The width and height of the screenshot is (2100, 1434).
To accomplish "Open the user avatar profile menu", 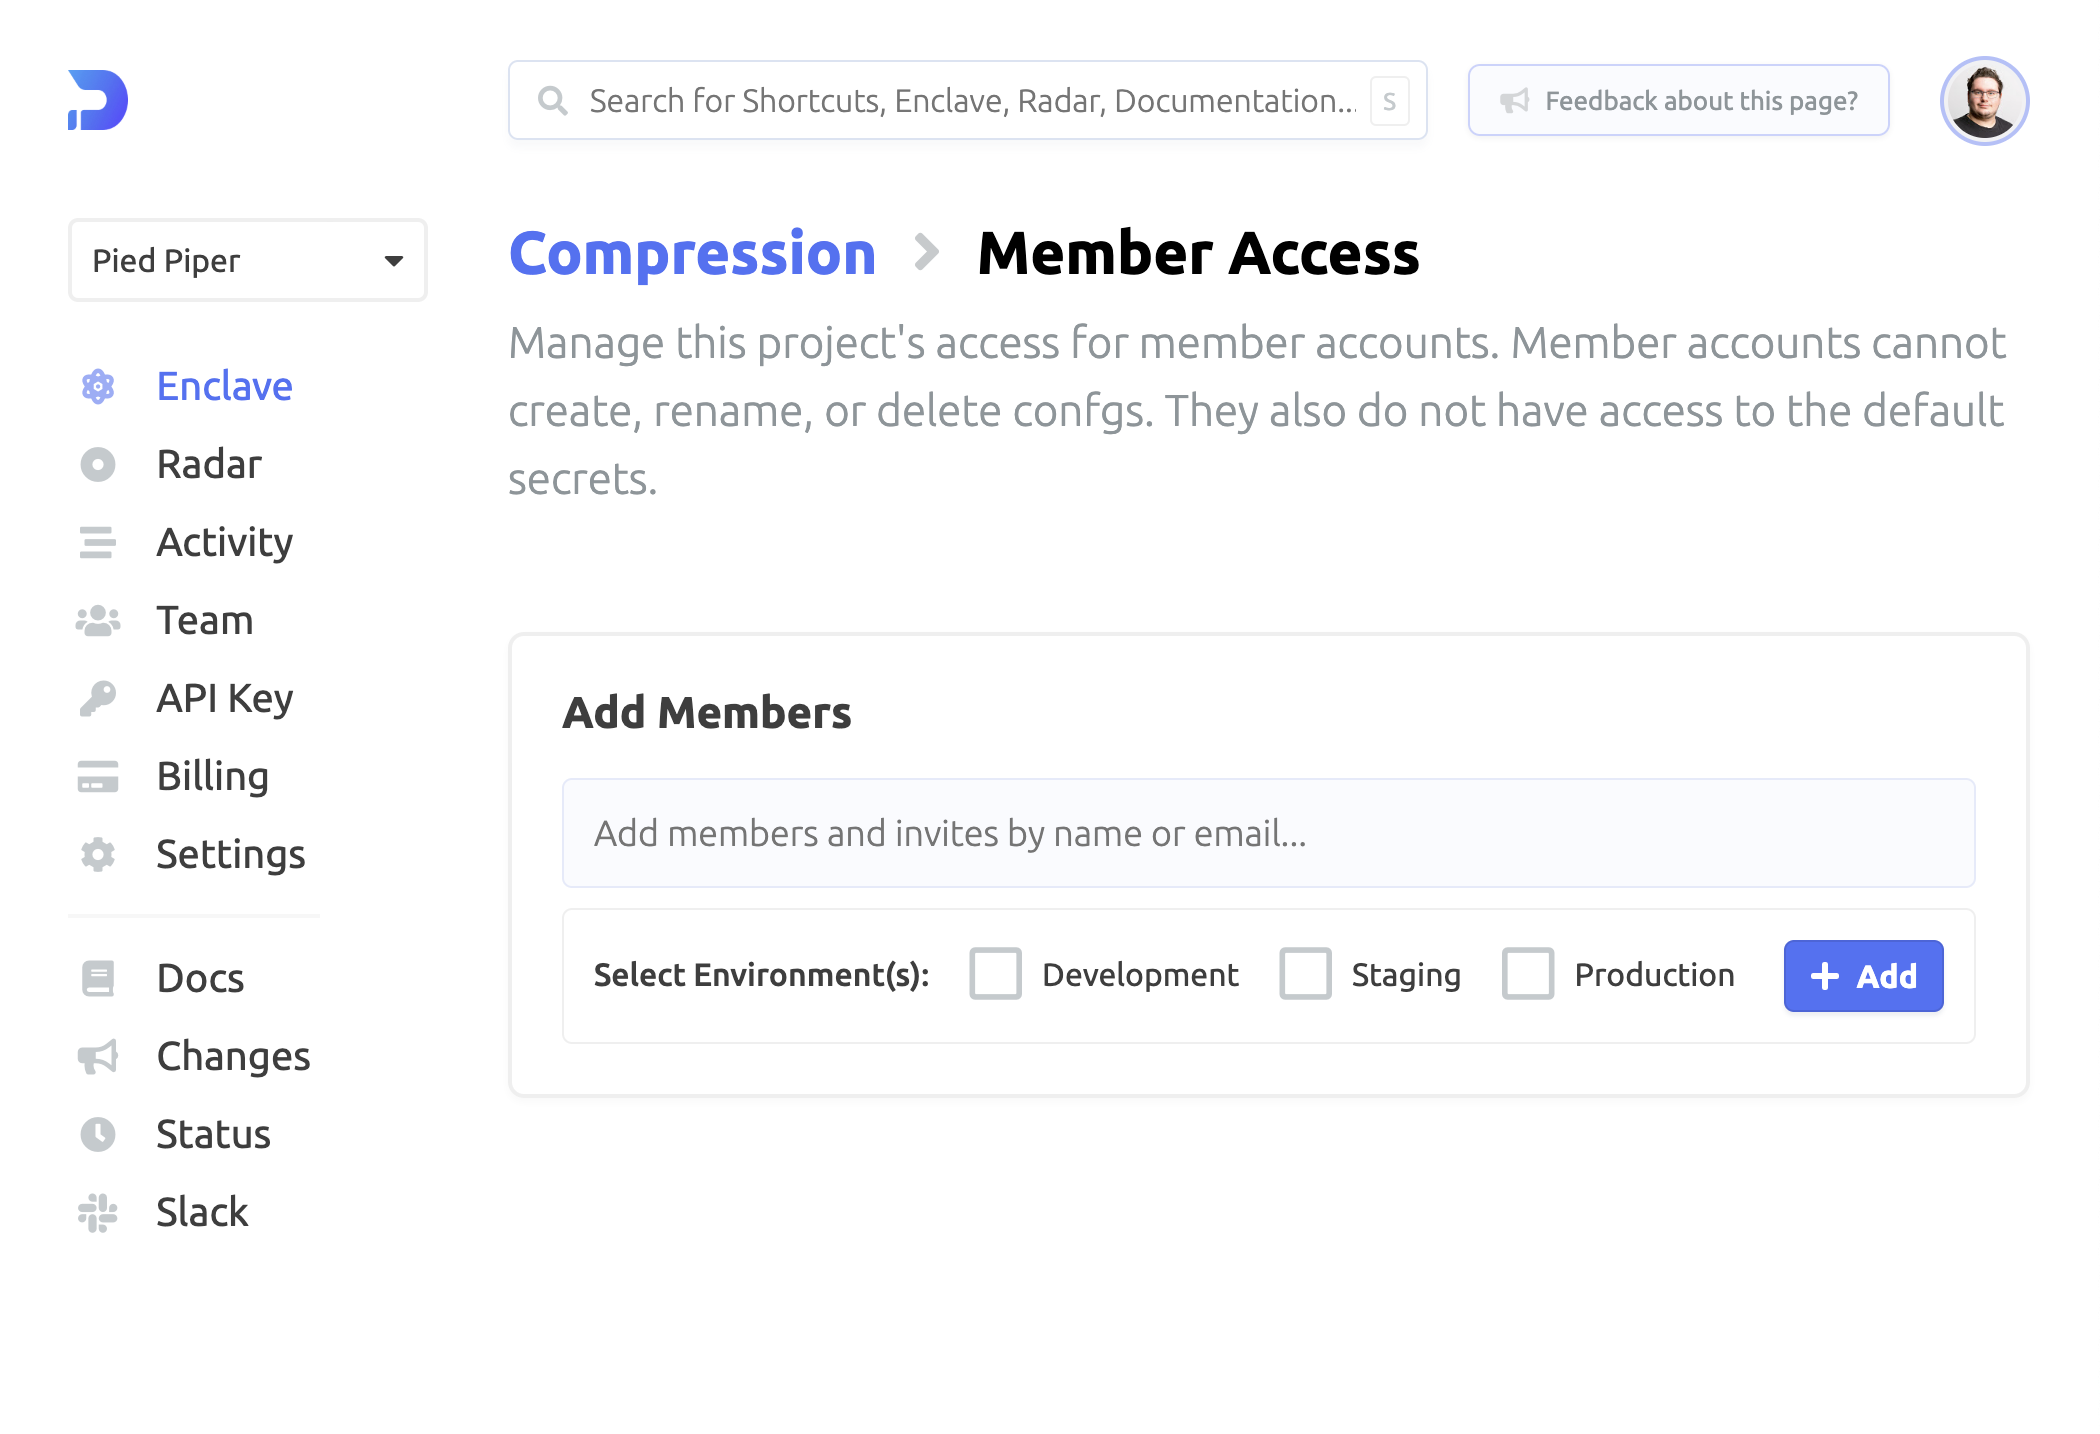I will [x=1984, y=101].
